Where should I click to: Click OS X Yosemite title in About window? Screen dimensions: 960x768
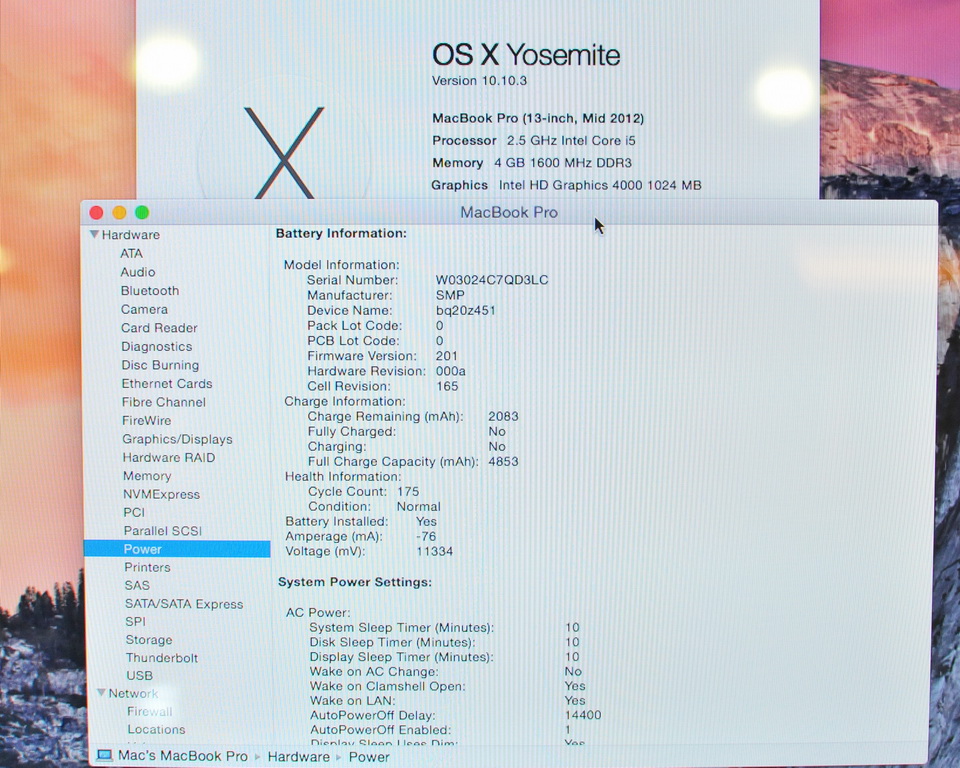(x=526, y=55)
